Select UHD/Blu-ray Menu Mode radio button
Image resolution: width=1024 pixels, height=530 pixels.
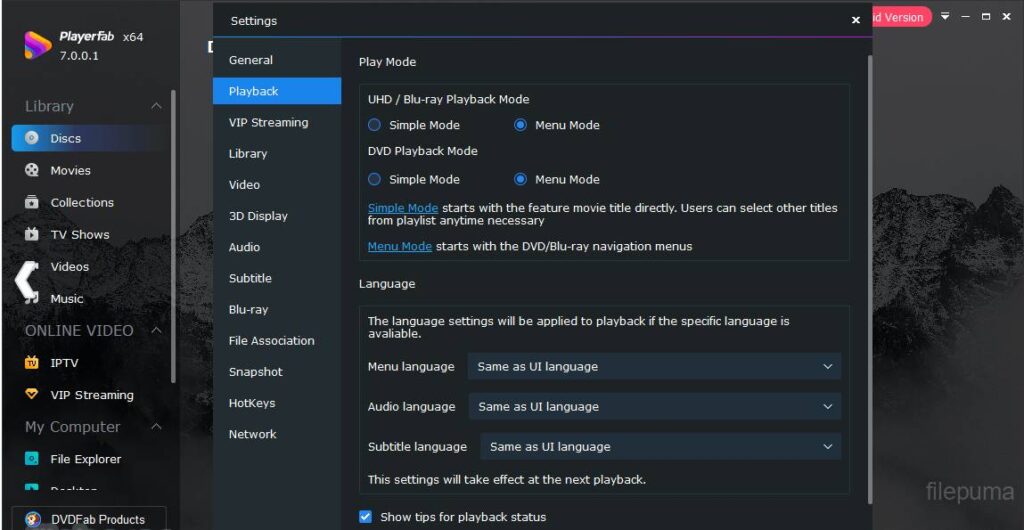pyautogui.click(x=520, y=125)
